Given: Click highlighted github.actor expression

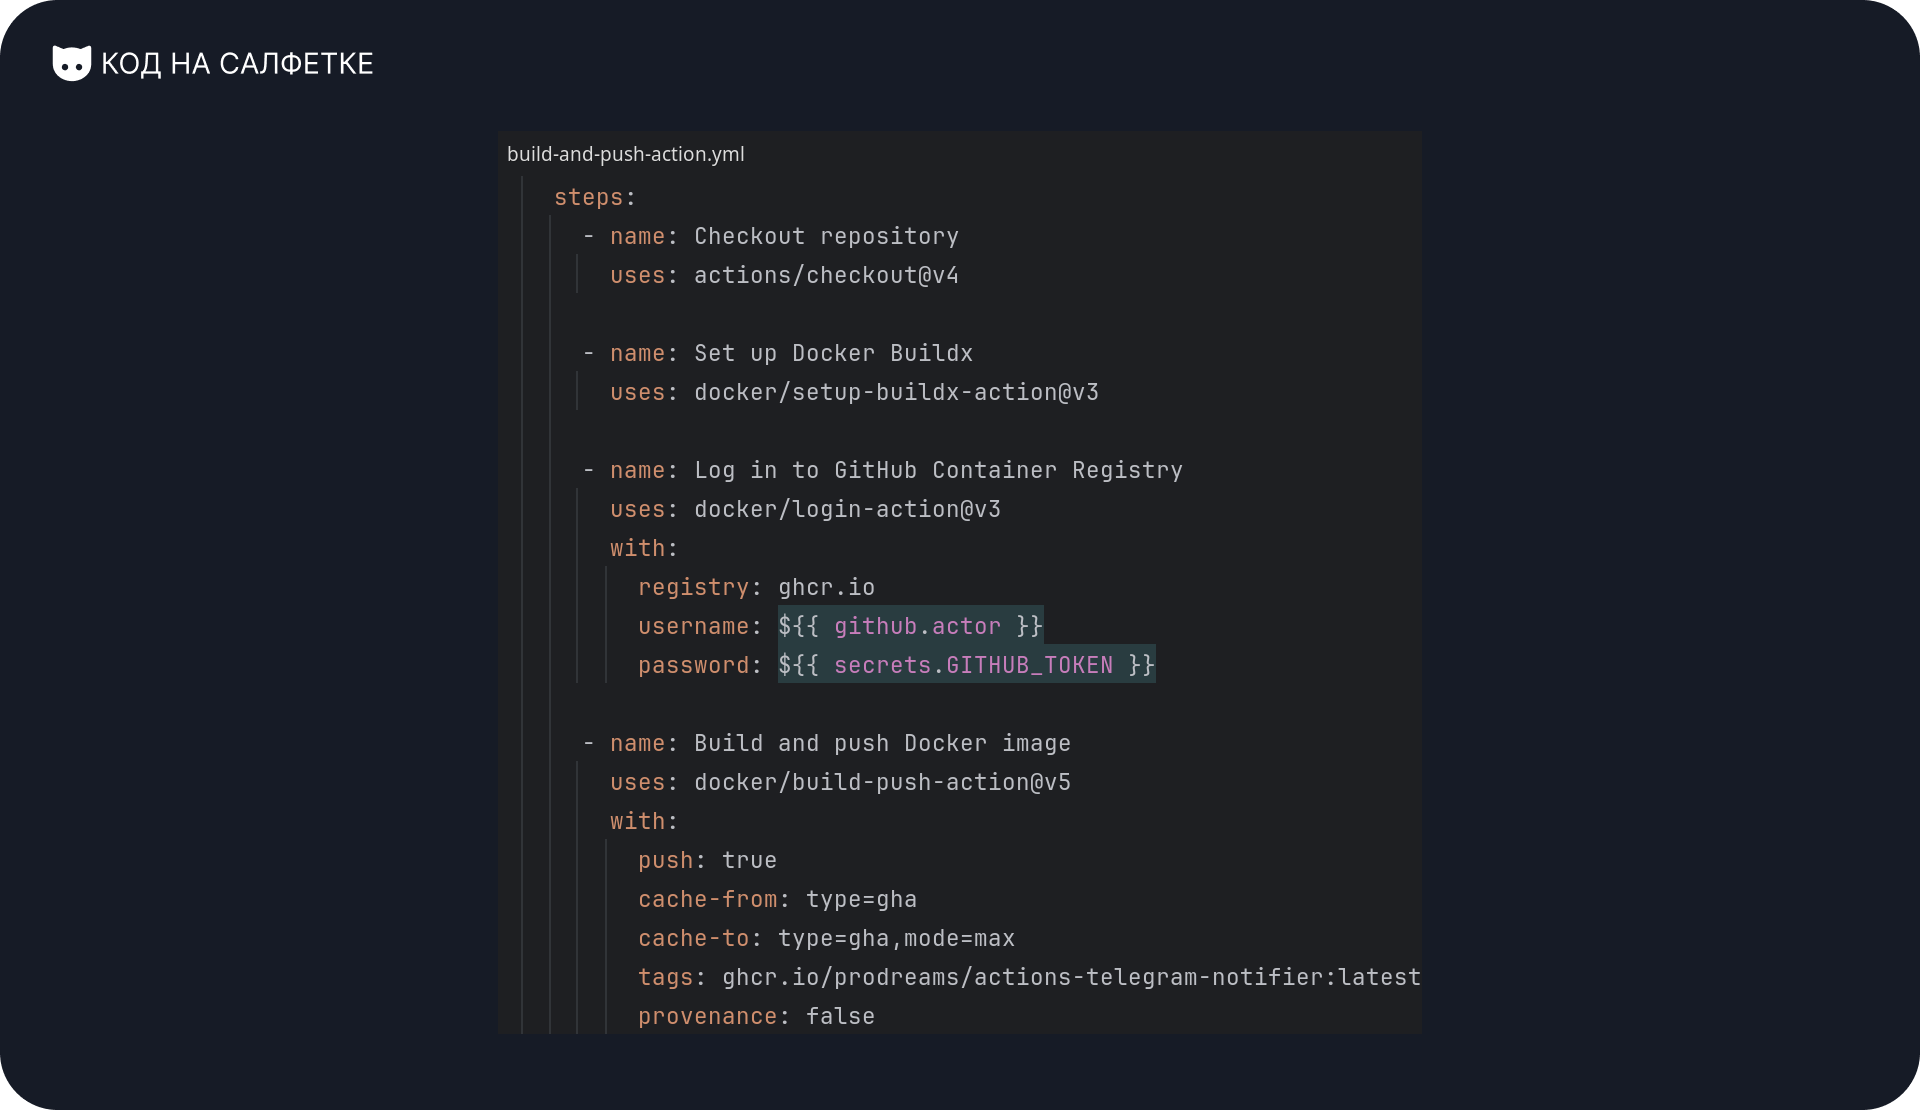Looking at the screenshot, I should tap(911, 626).
